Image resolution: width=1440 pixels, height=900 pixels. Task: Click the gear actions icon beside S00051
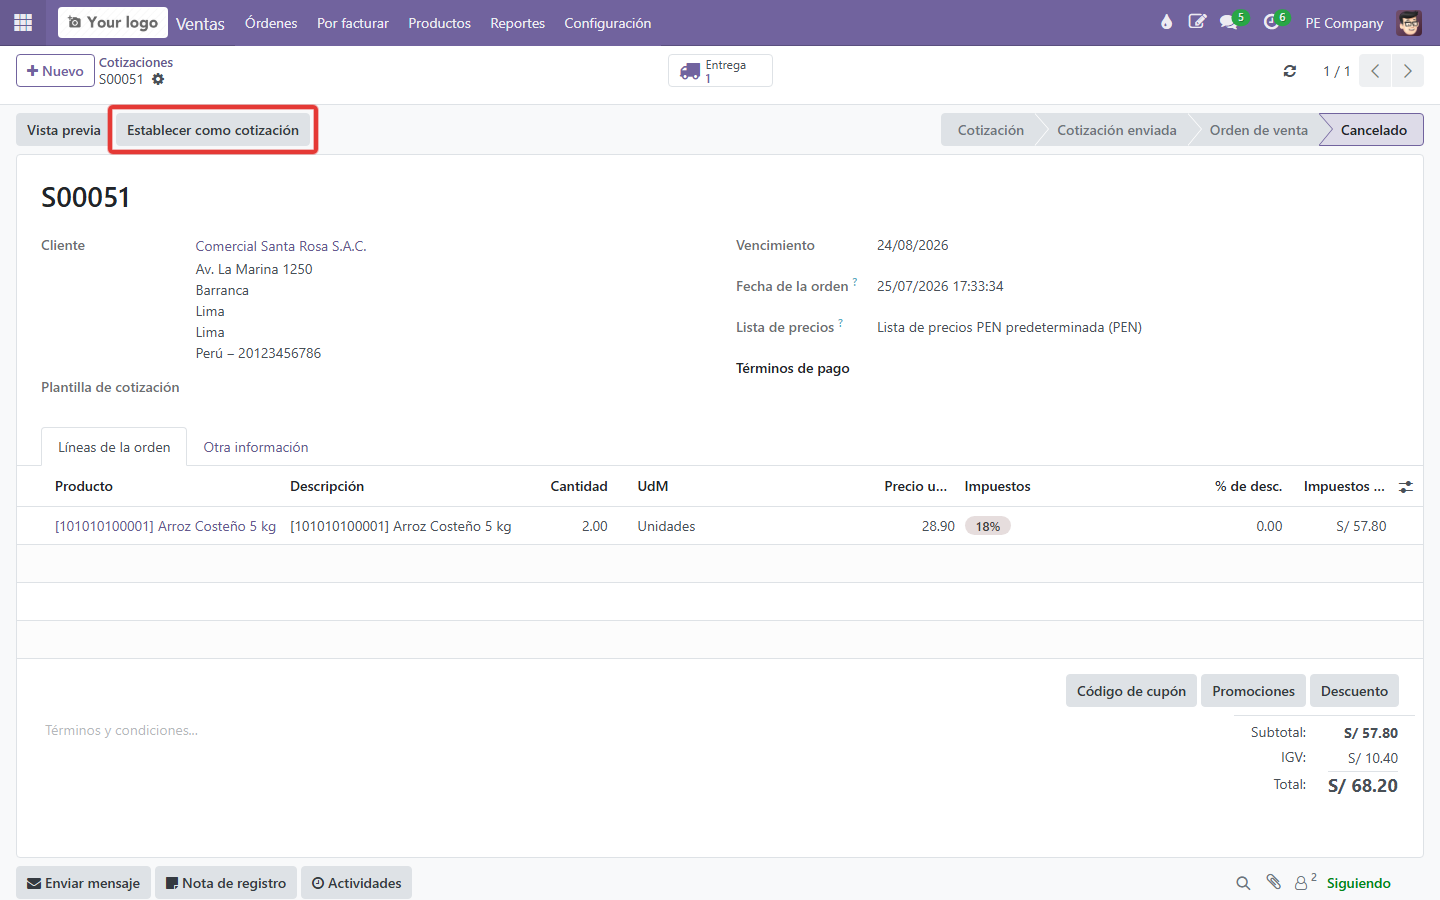coord(158,79)
